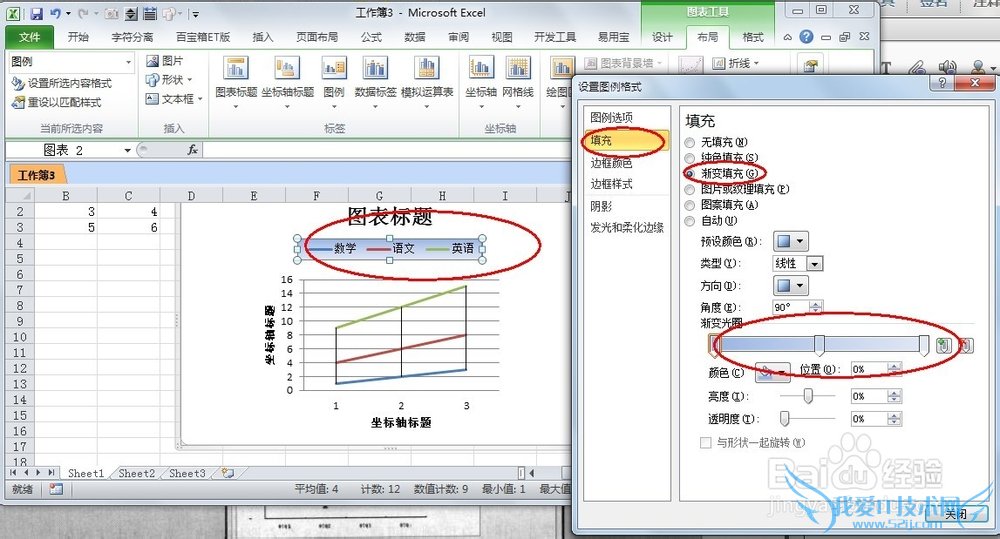Image resolution: width=1000 pixels, height=539 pixels.
Task: Open the Preset colors (预设颜色) dropdown
Action: (x=791, y=241)
